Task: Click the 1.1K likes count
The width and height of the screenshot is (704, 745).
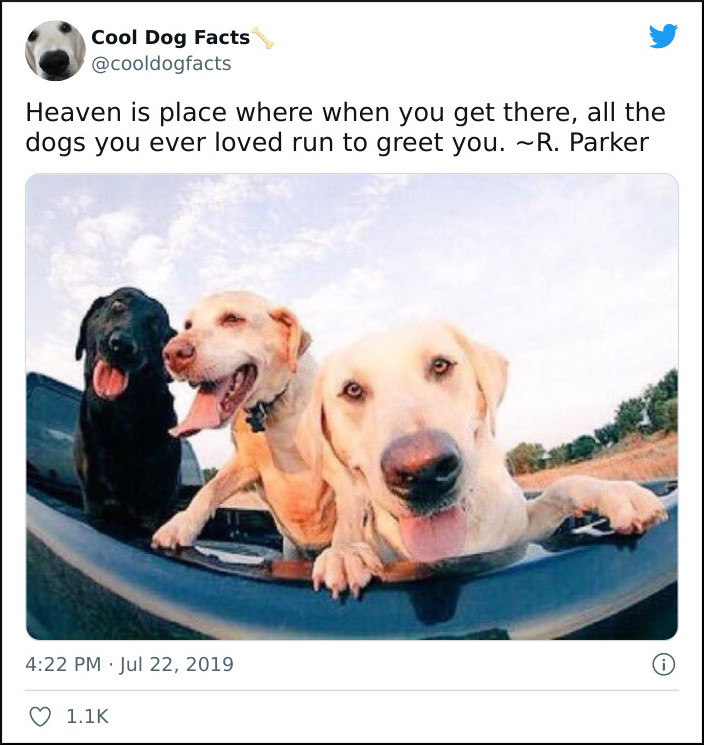Action: pos(87,716)
